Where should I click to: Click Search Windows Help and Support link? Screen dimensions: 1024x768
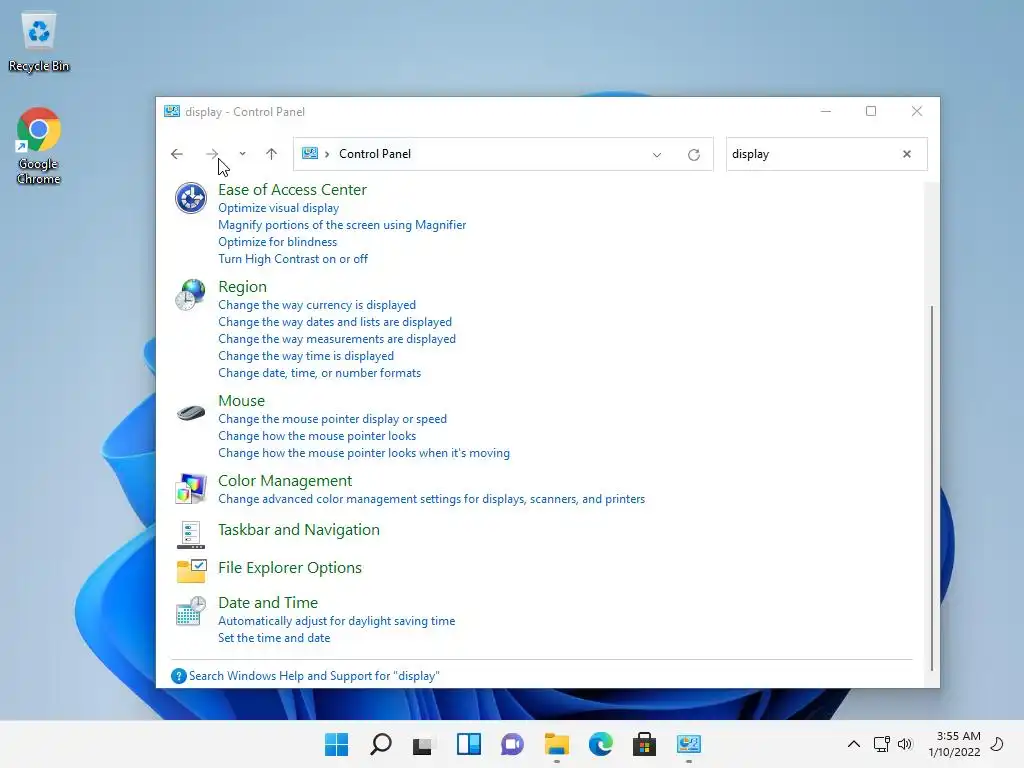click(314, 676)
